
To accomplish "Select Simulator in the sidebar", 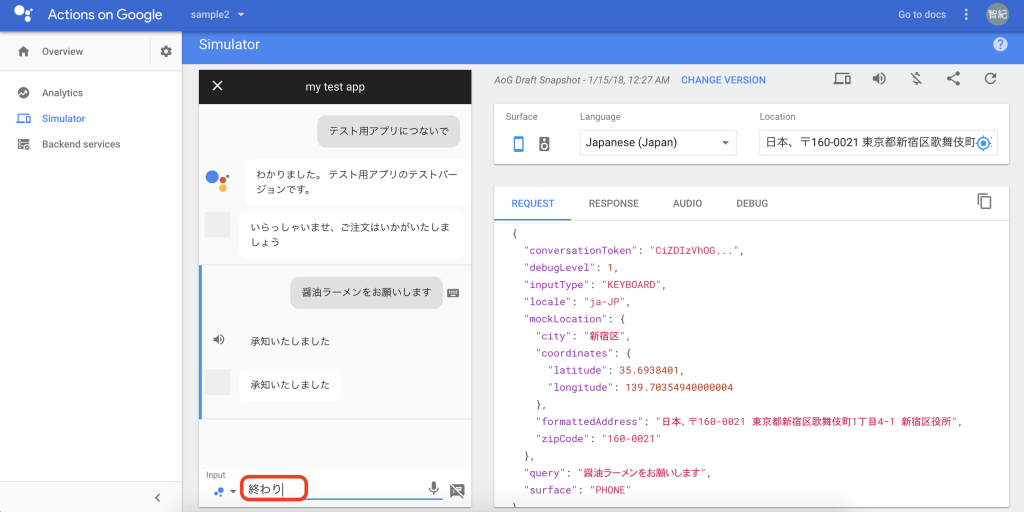I will 63,119.
